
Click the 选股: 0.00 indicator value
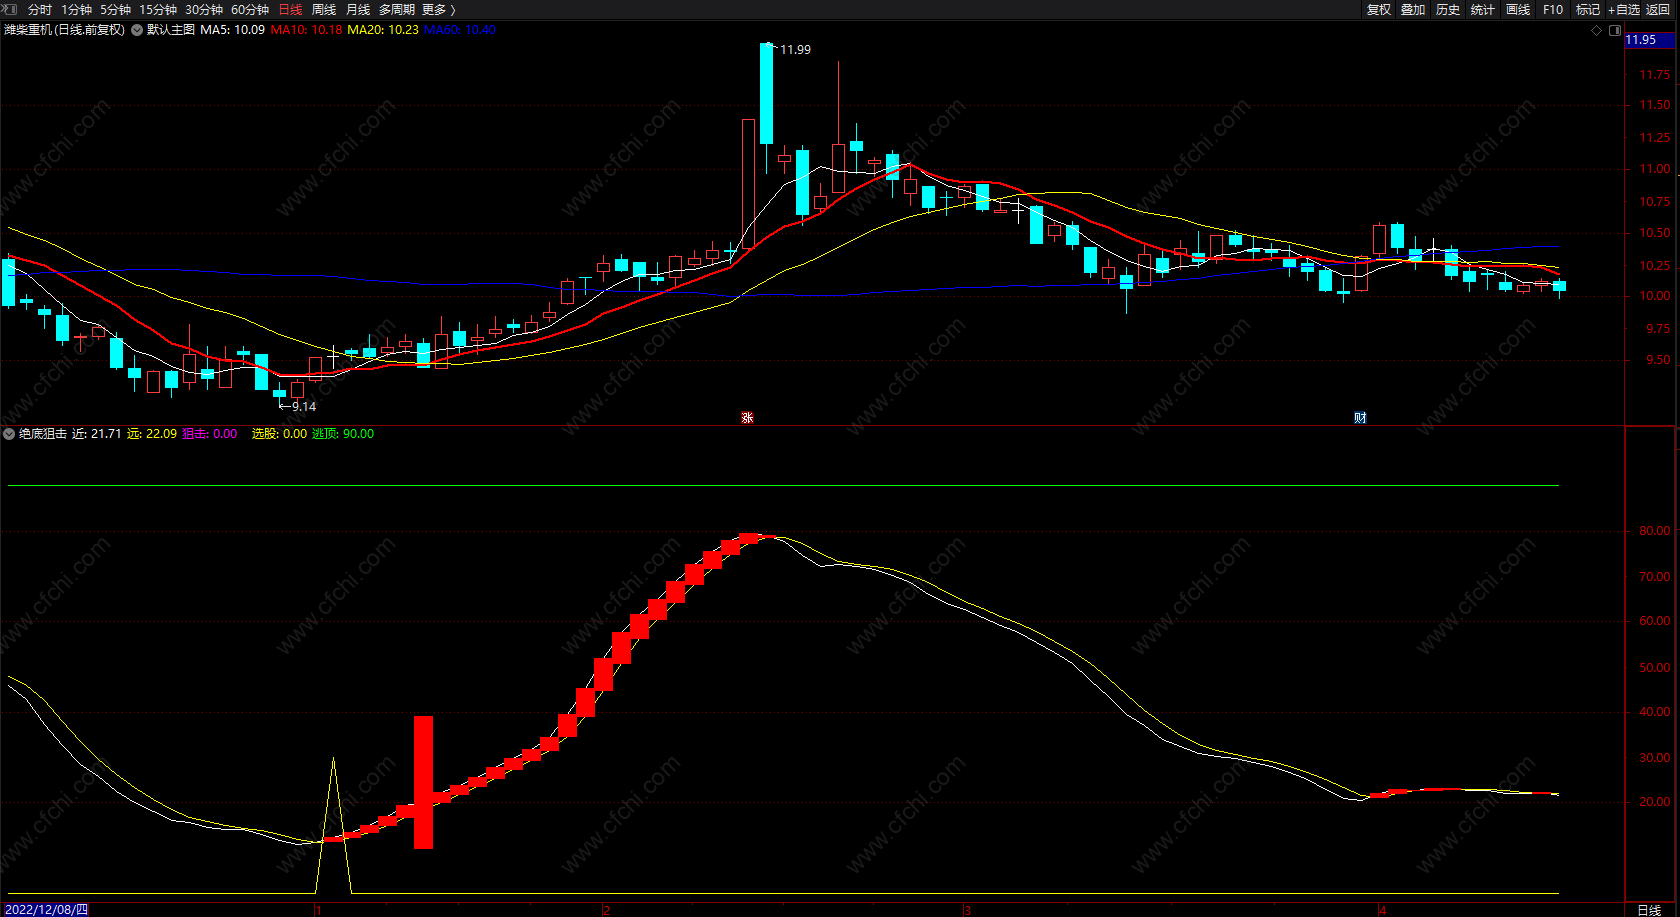tap(280, 434)
